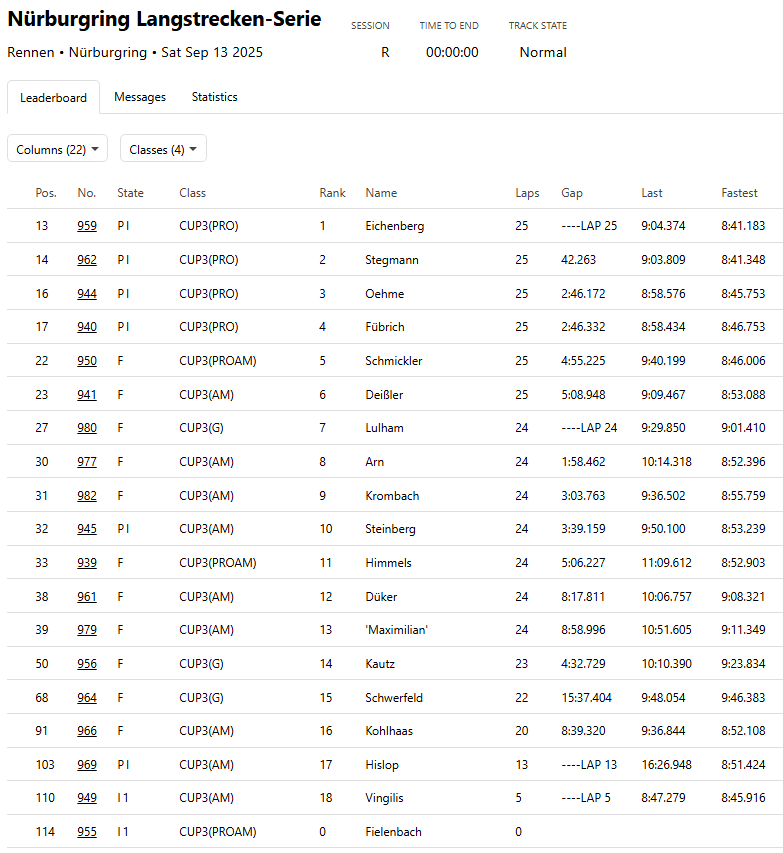
Task: Select the name Vingilis
Action: pyautogui.click(x=384, y=798)
